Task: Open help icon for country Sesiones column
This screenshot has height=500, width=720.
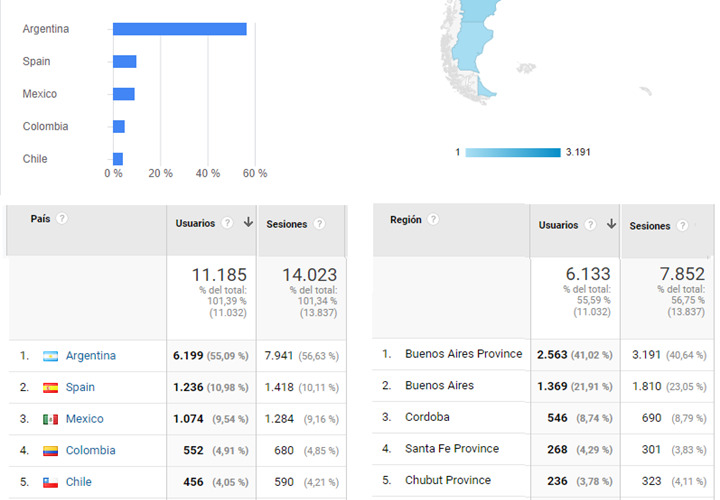Action: tap(319, 224)
